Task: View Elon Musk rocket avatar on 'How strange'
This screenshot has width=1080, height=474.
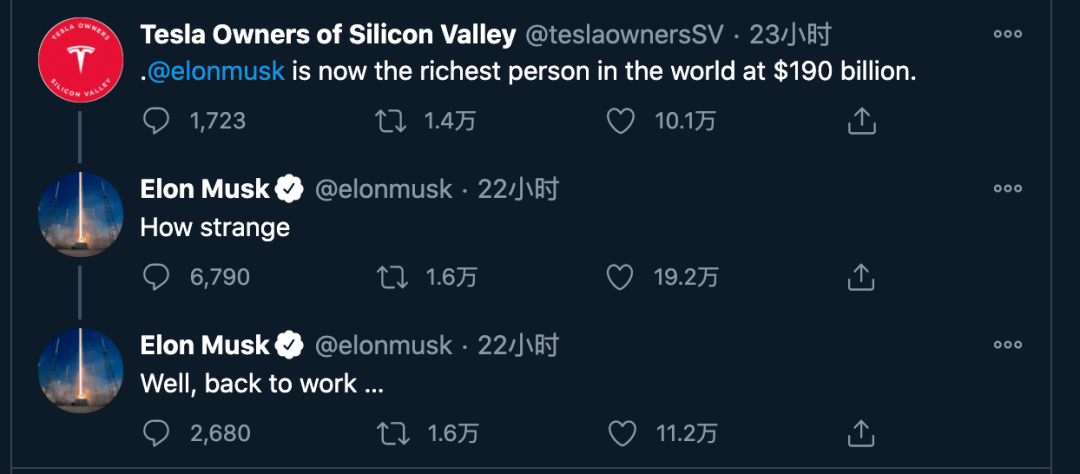Action: pyautogui.click(x=81, y=214)
